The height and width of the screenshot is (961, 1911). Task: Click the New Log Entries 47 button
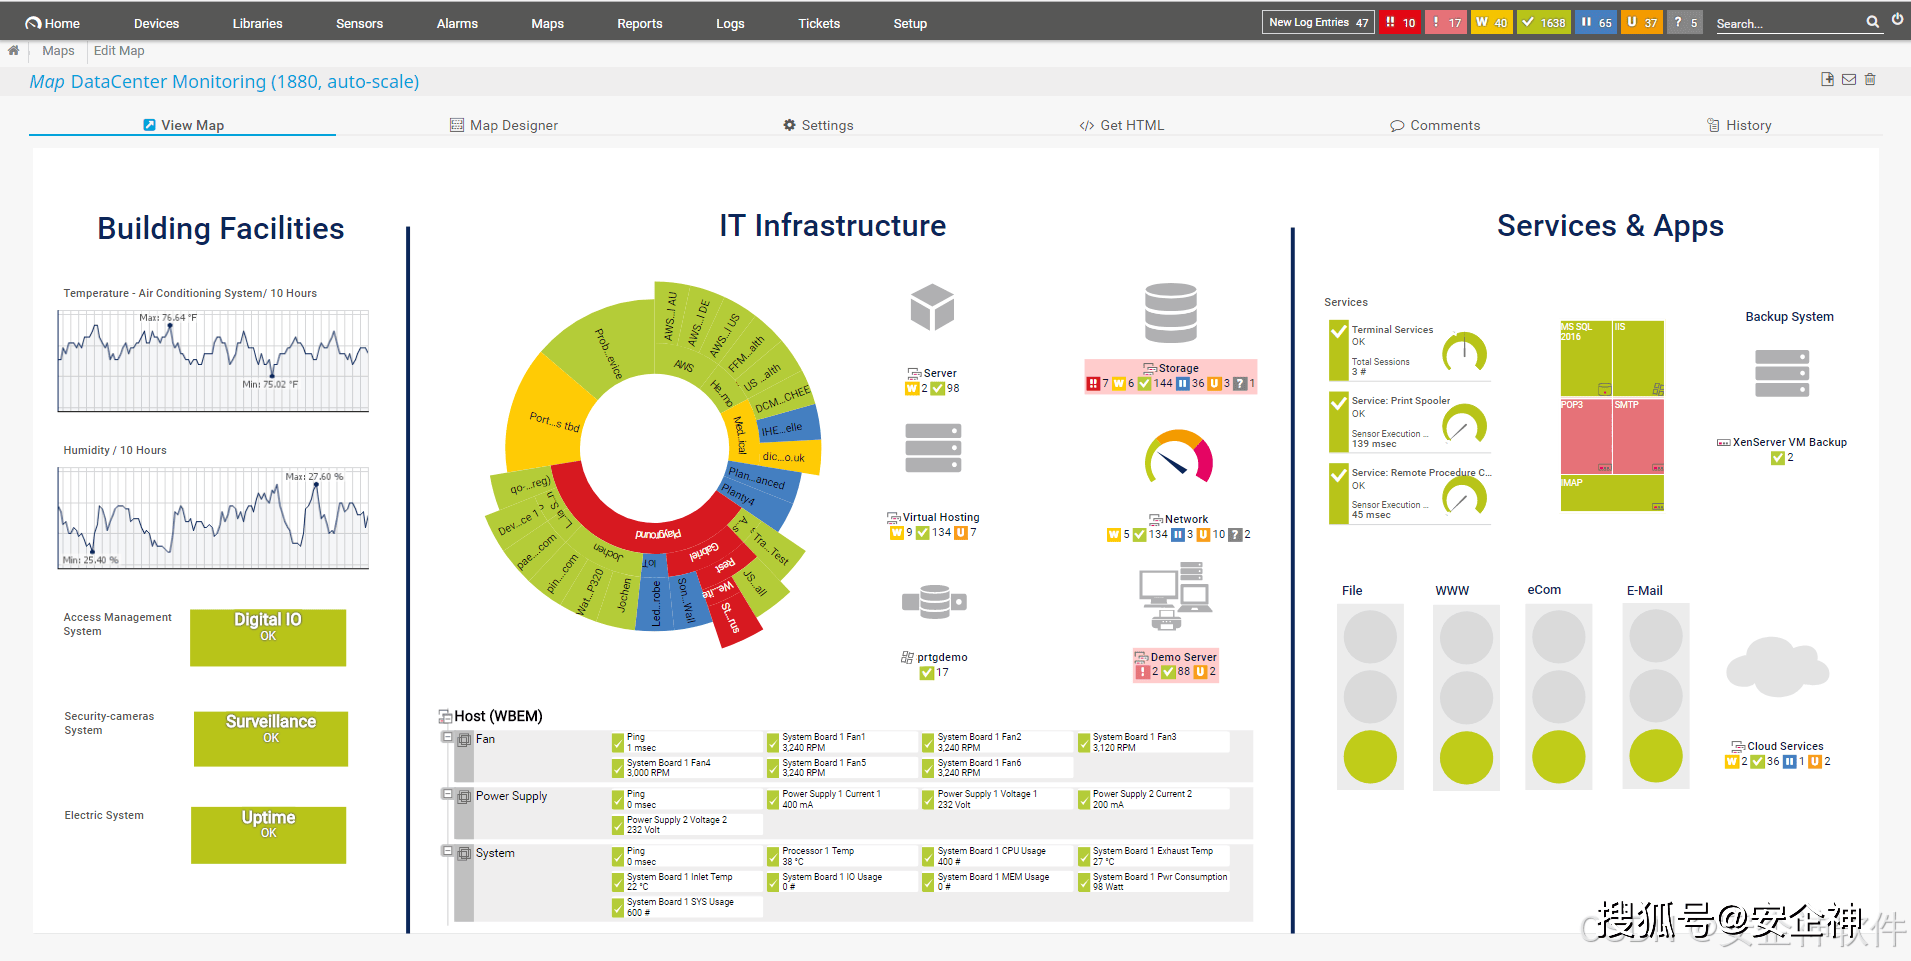click(x=1318, y=22)
